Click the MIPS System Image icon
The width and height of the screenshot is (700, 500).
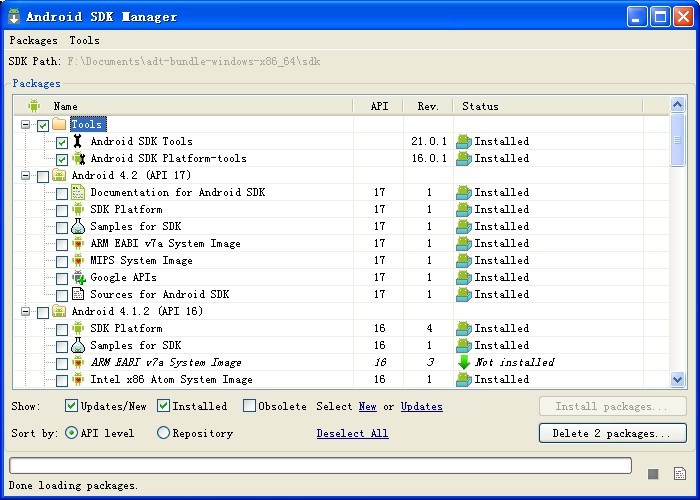[x=78, y=260]
